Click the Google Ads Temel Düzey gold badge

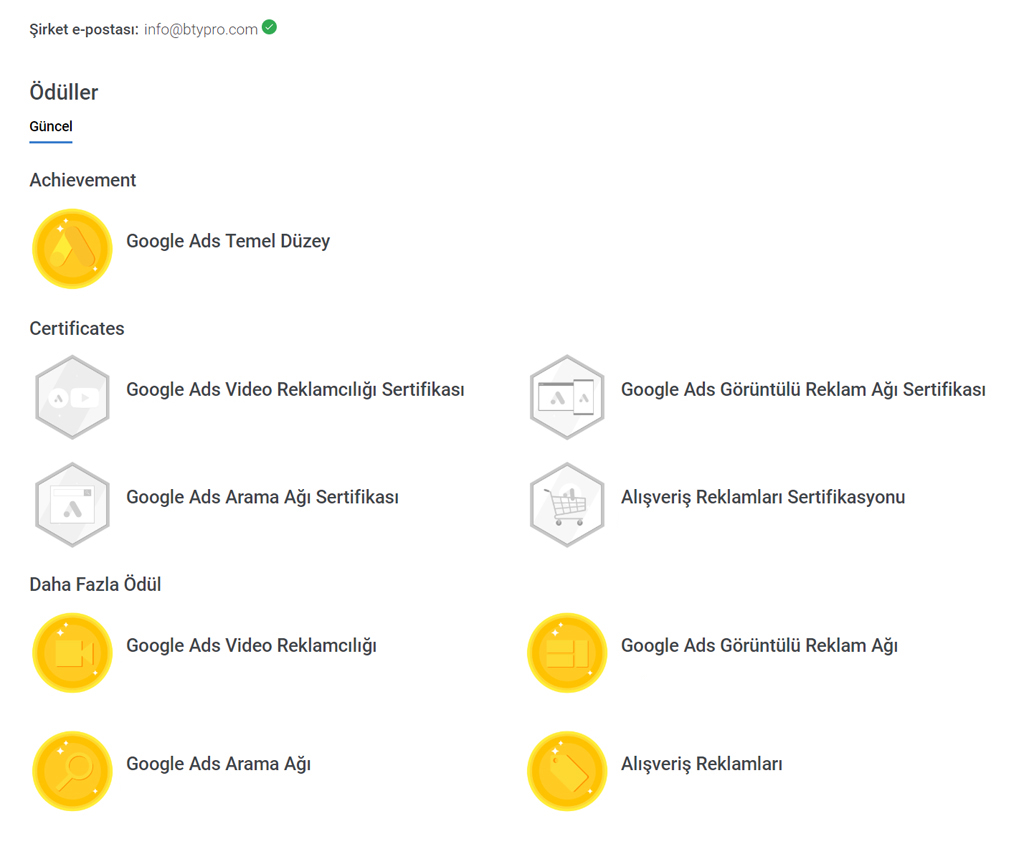click(72, 248)
